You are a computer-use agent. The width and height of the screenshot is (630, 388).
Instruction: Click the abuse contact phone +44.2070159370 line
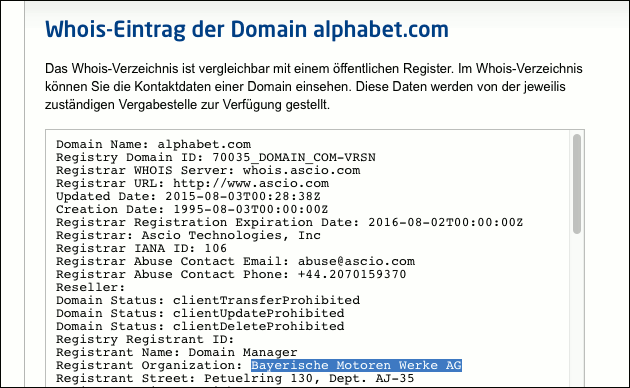tap(231, 274)
